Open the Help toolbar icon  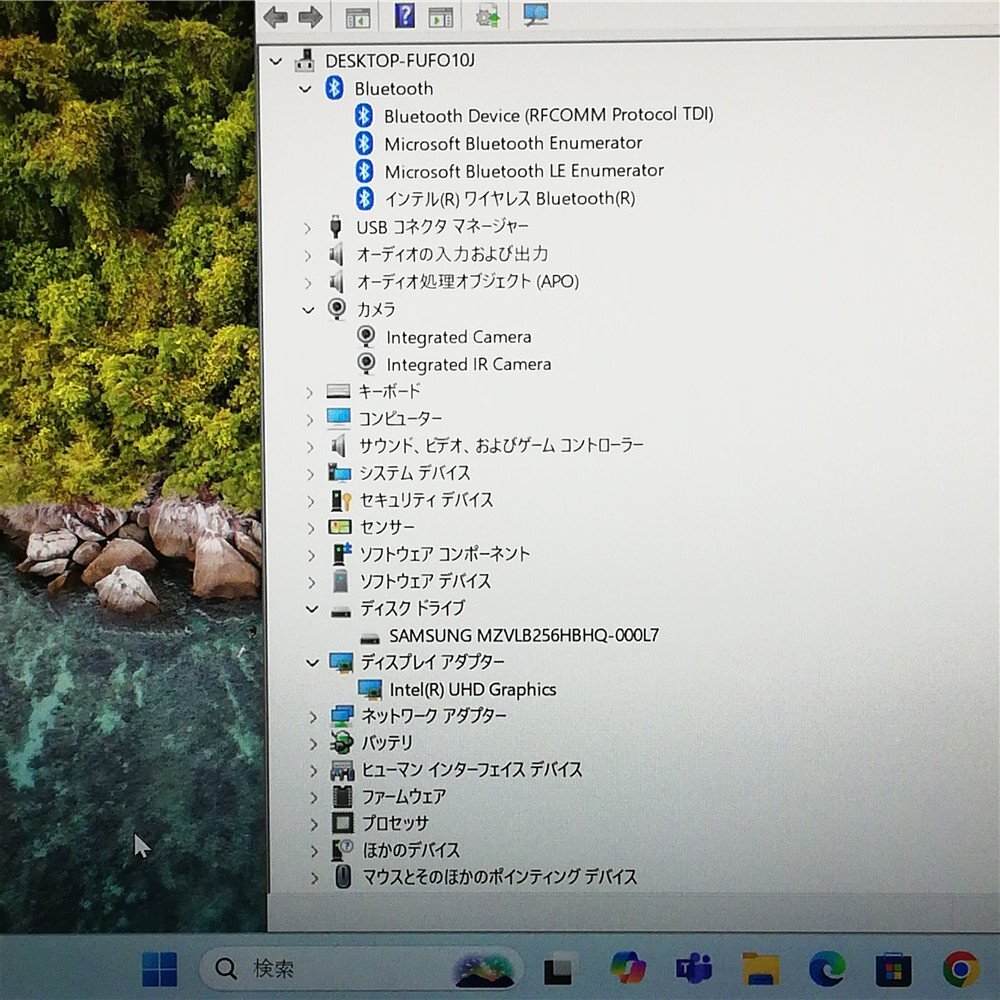tap(405, 15)
